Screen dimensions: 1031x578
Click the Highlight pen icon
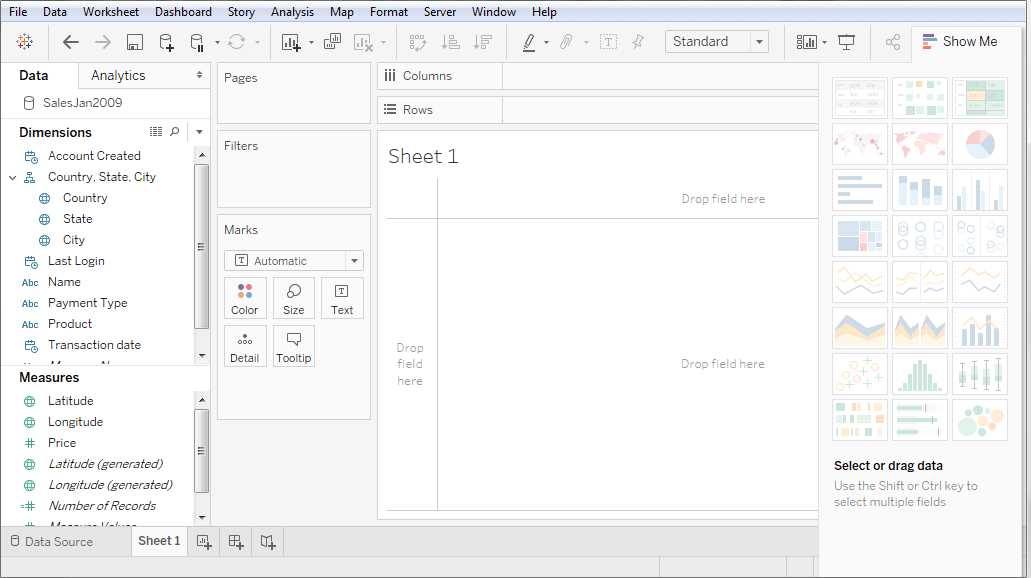(x=529, y=42)
